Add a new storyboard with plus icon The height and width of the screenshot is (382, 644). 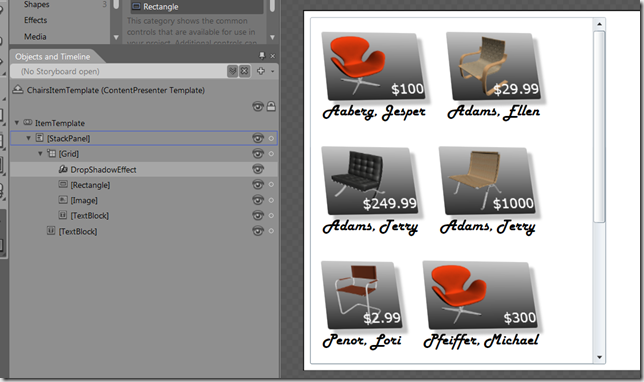click(261, 71)
